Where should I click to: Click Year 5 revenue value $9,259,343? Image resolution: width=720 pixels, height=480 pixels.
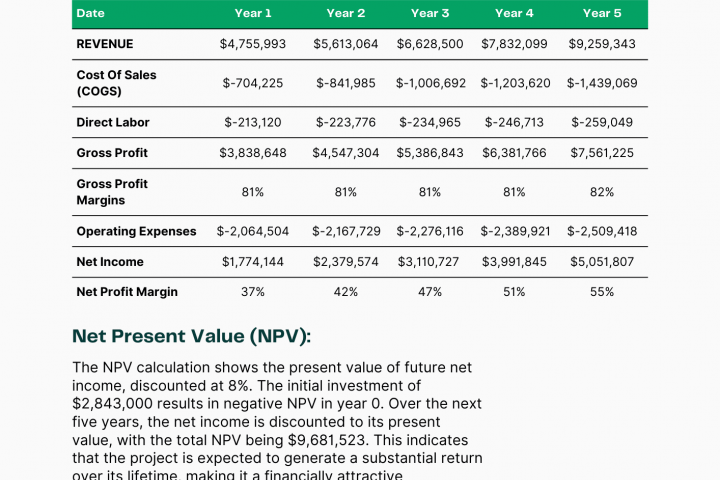[602, 44]
